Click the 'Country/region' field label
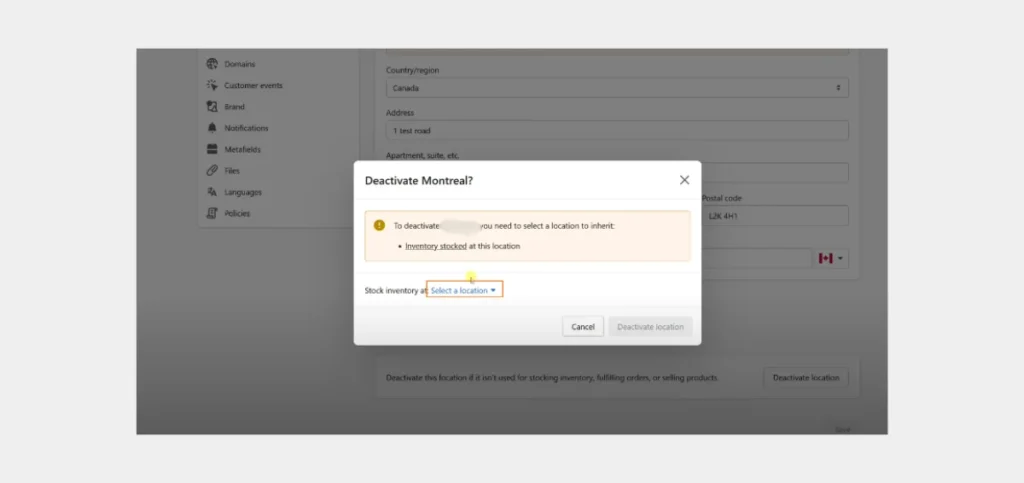 (x=412, y=70)
